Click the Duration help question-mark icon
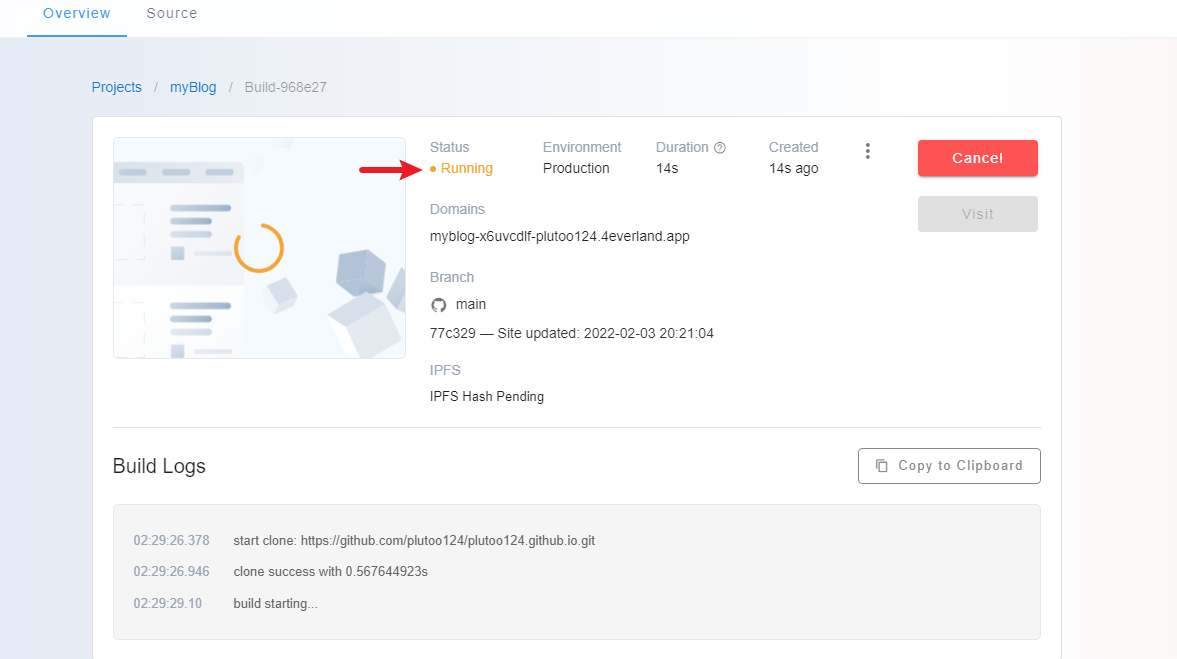 coord(720,148)
